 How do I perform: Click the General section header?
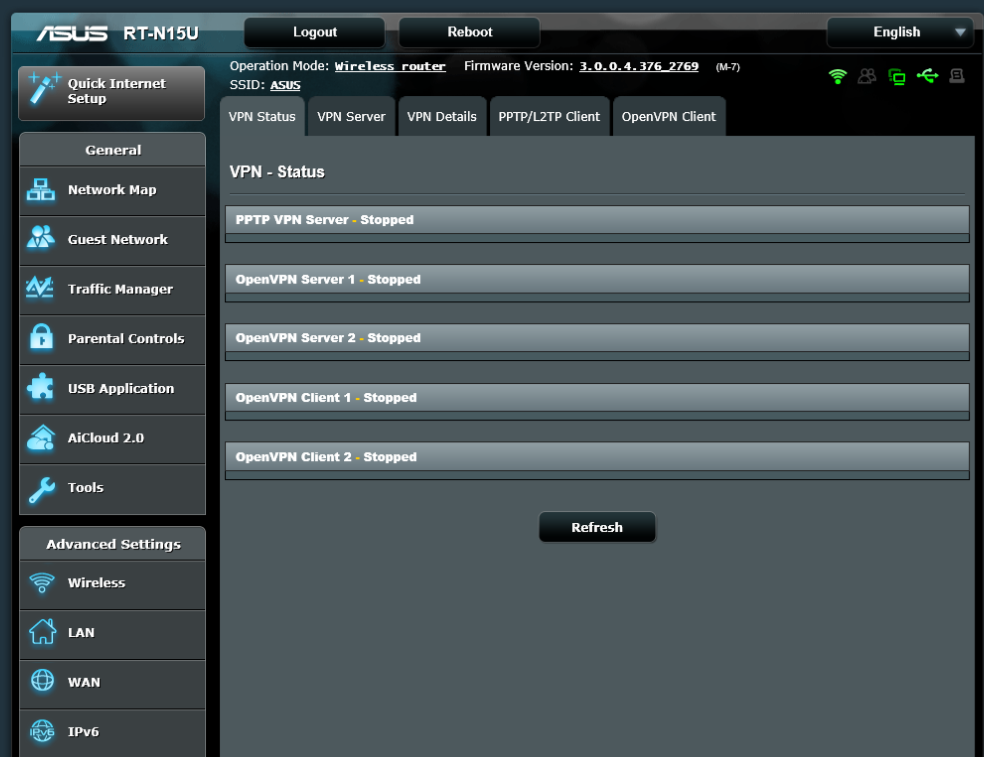click(112, 150)
